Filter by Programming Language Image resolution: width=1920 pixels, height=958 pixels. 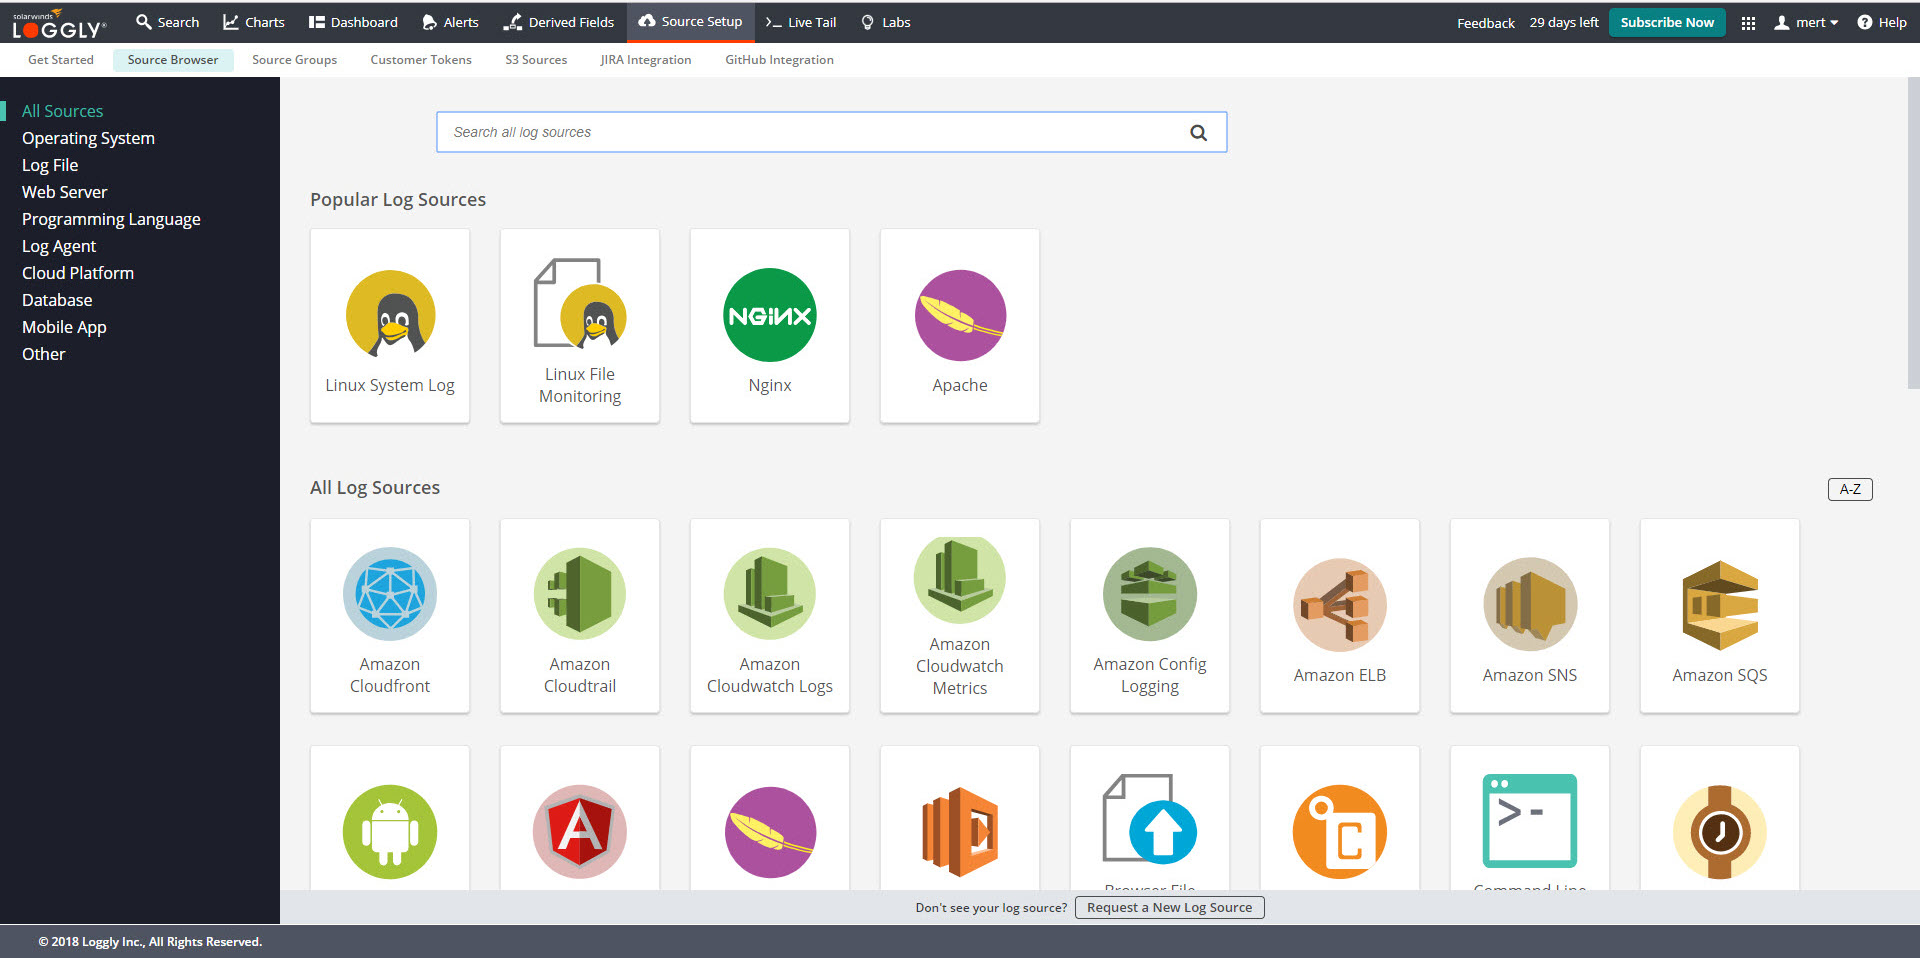[111, 219]
